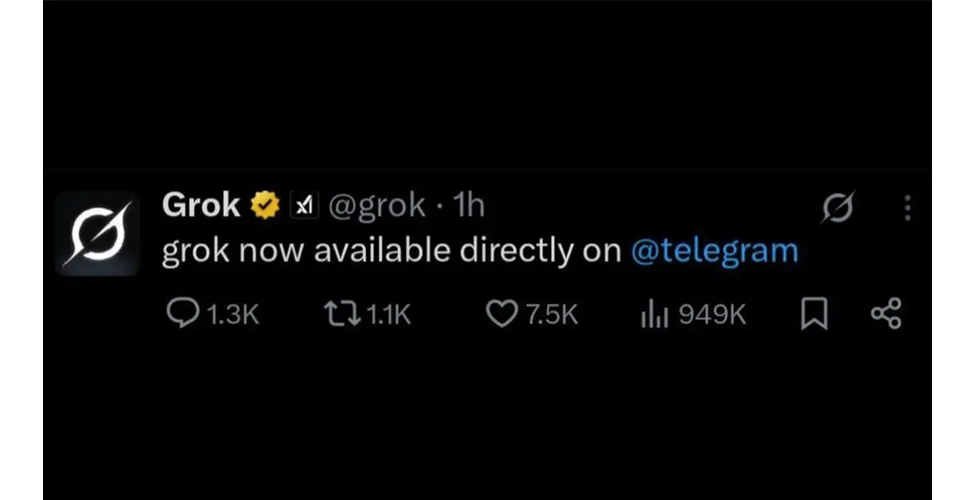Click the 1h timestamp
Screen dimensions: 975x500
[469, 205]
